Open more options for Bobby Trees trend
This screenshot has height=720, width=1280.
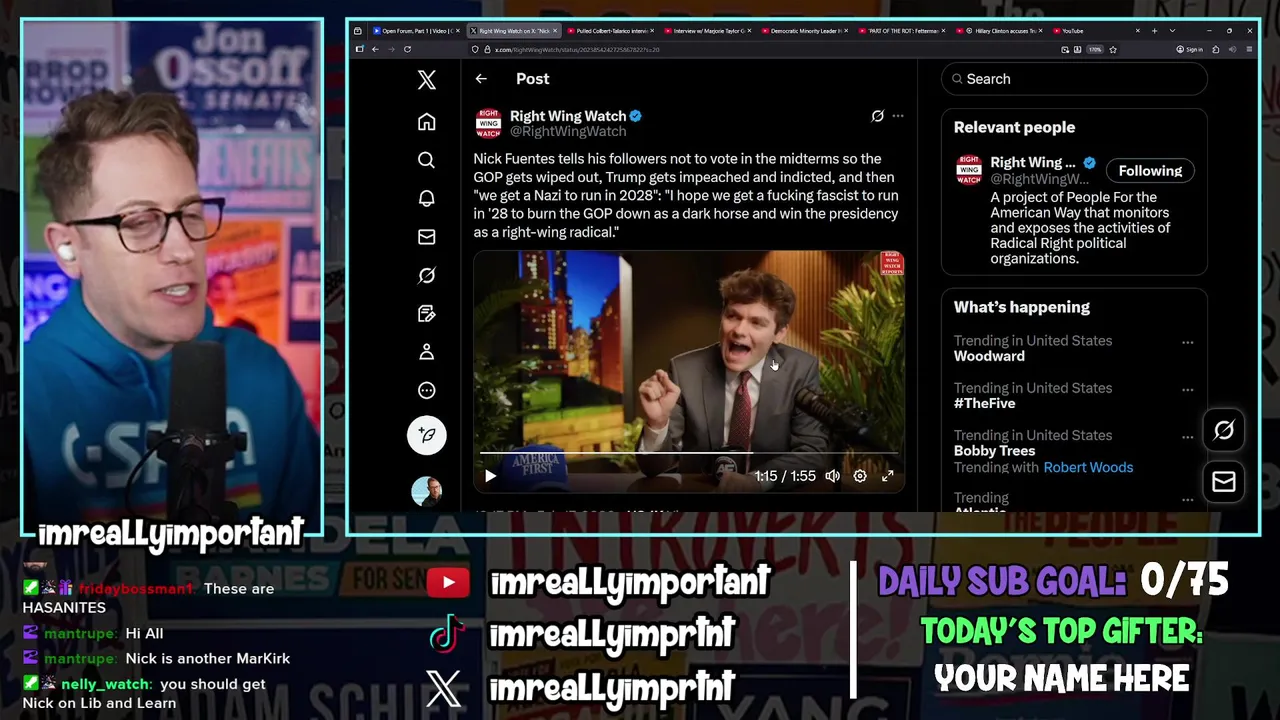pos(1187,437)
